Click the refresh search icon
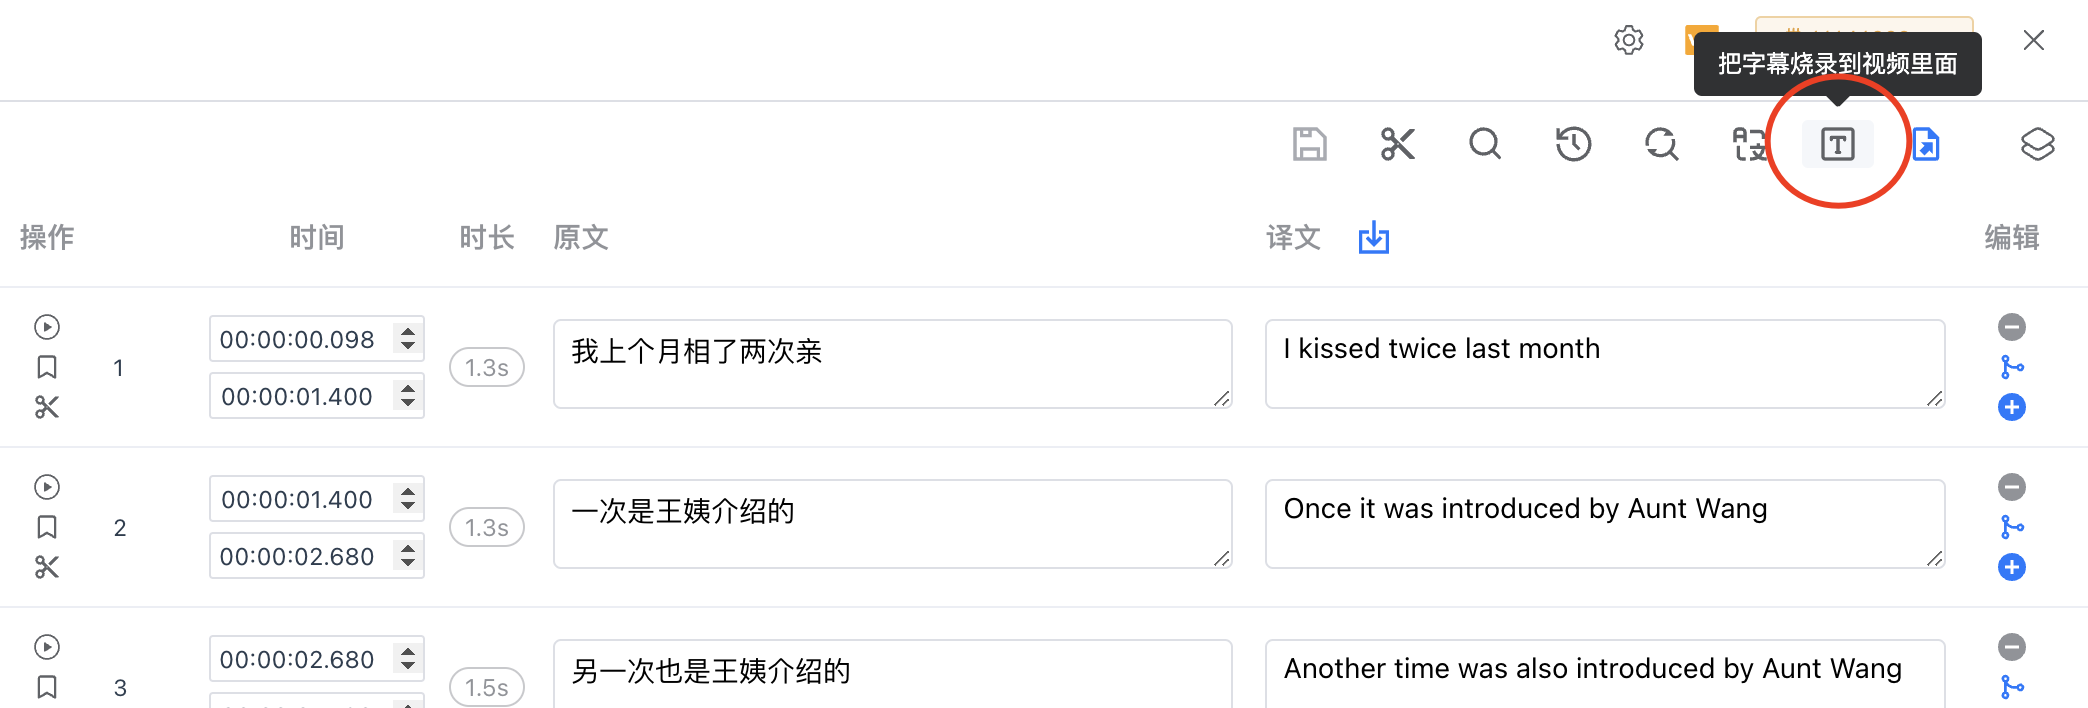 (1661, 144)
